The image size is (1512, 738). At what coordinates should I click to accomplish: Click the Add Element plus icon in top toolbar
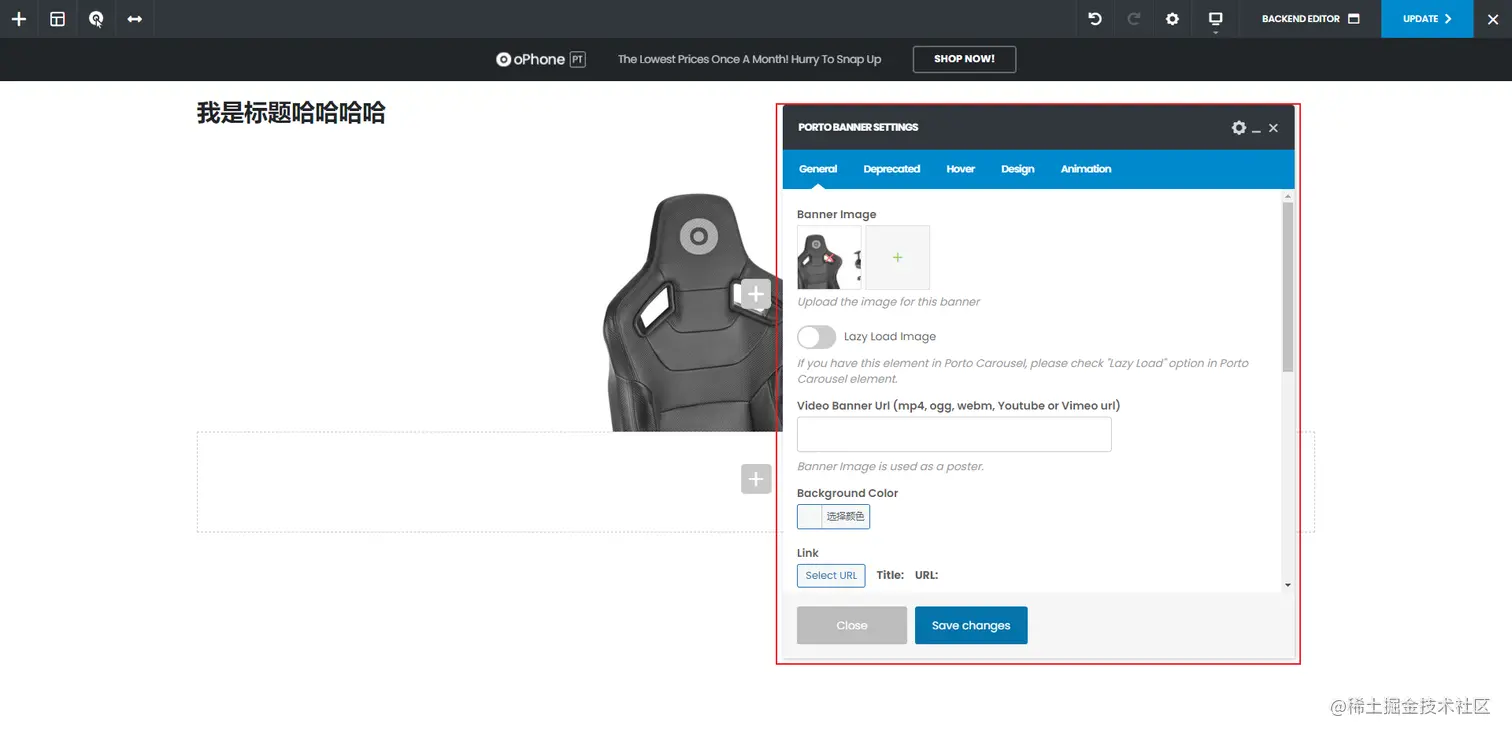click(x=19, y=19)
